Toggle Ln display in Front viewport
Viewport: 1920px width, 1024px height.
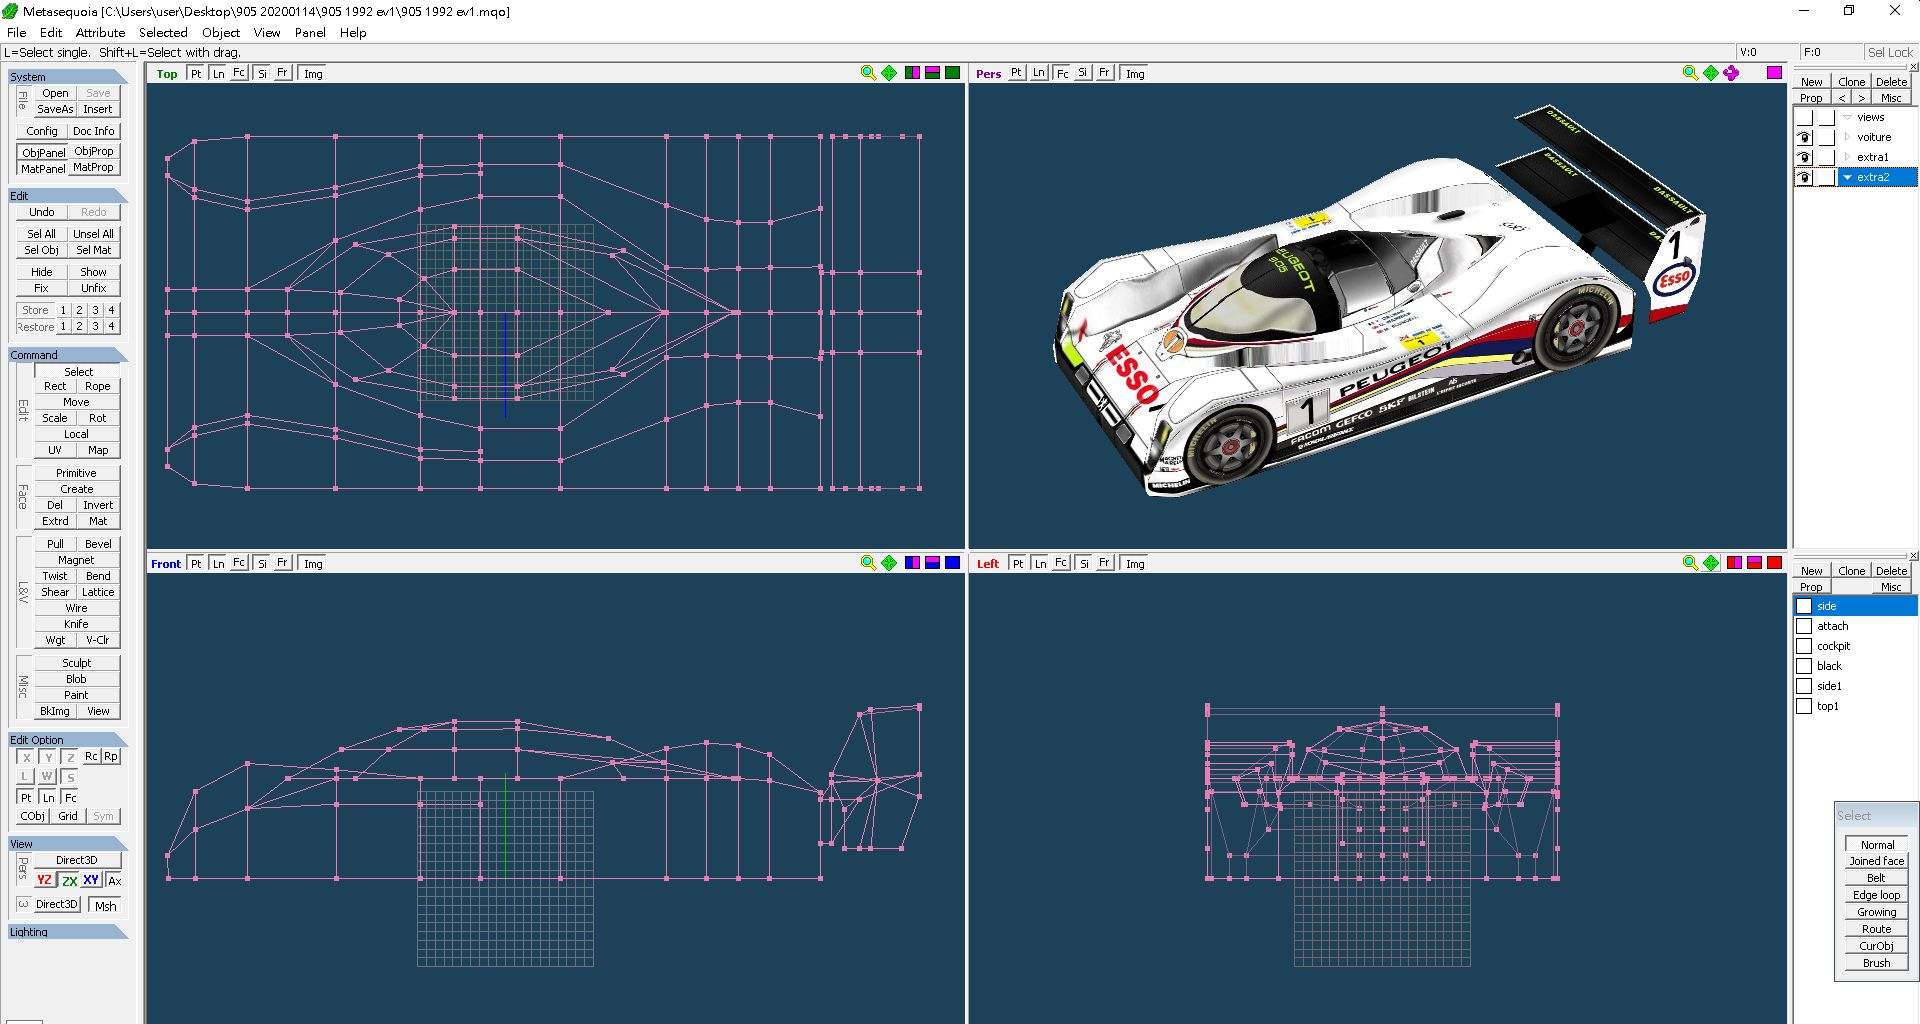[x=218, y=563]
